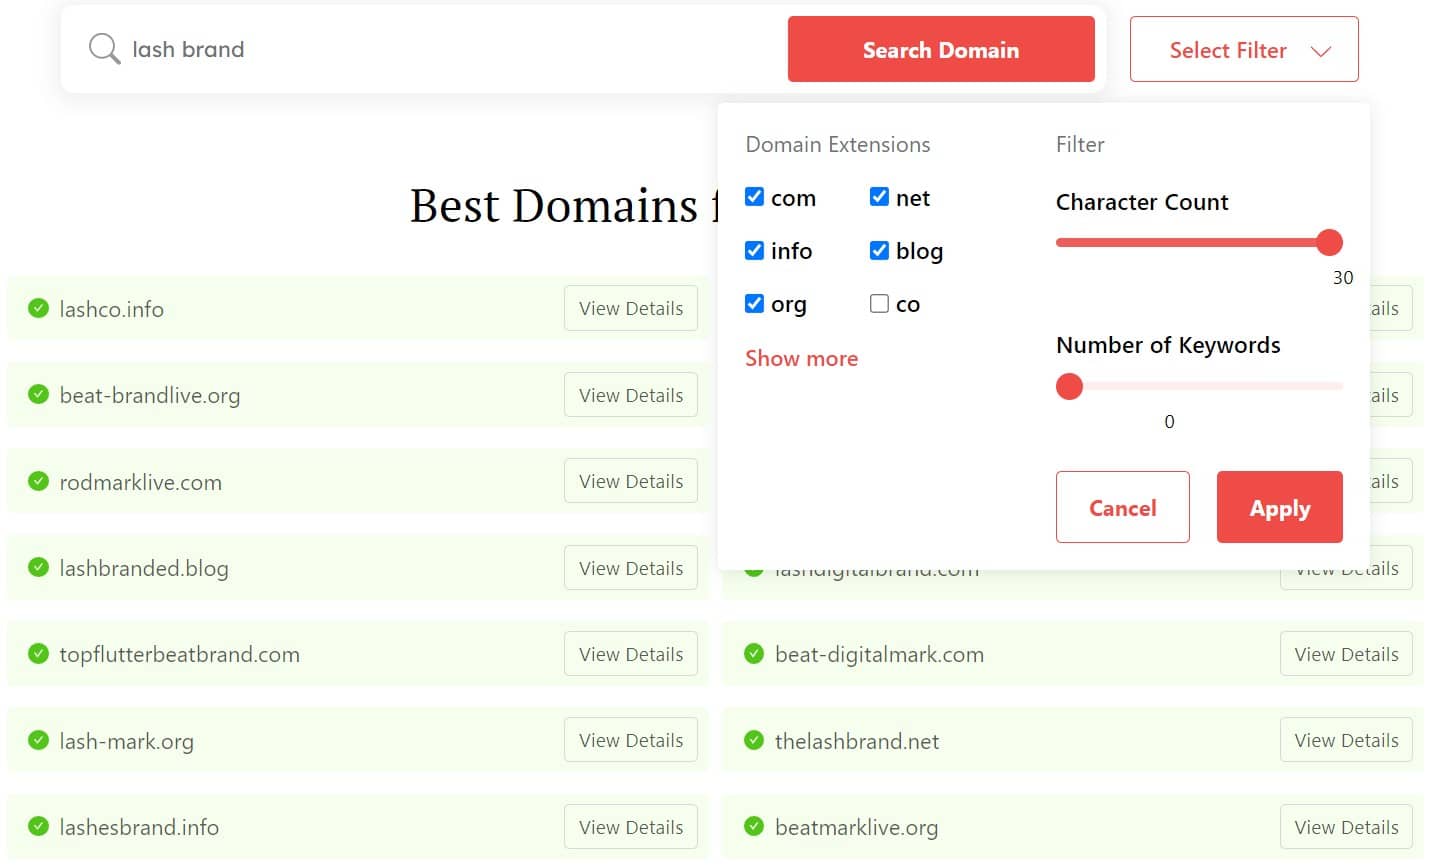Select the beatmarklive.org domain name
1436x866 pixels.
tap(856, 828)
